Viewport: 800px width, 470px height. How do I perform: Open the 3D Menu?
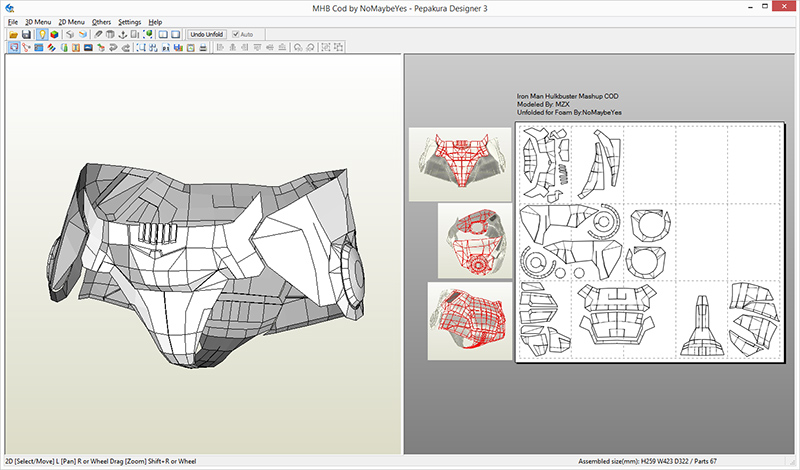(x=38, y=22)
